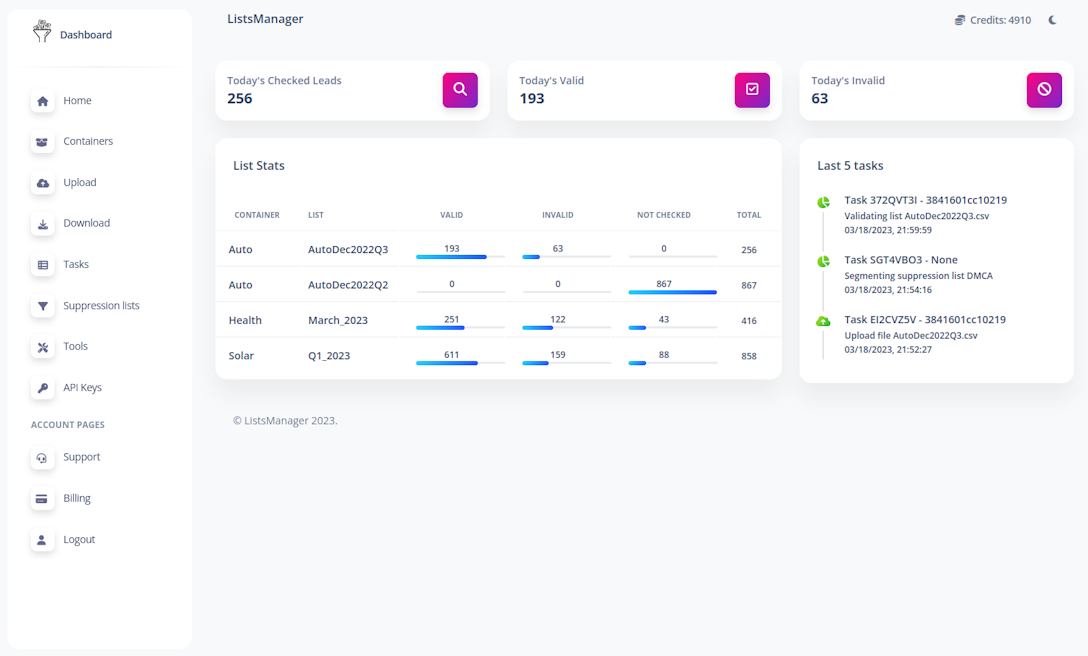
Task: Click the AutoDec2022Q3 list name
Action: (x=348, y=250)
